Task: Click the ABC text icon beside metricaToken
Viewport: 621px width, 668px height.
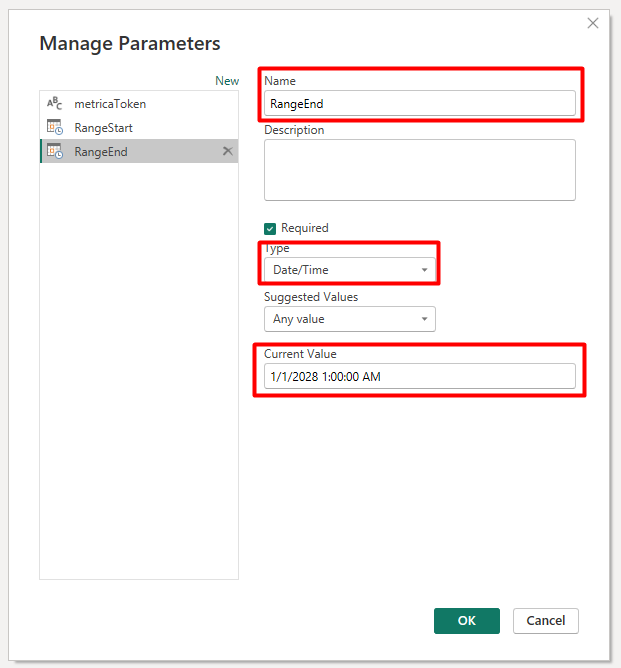Action: click(54, 104)
